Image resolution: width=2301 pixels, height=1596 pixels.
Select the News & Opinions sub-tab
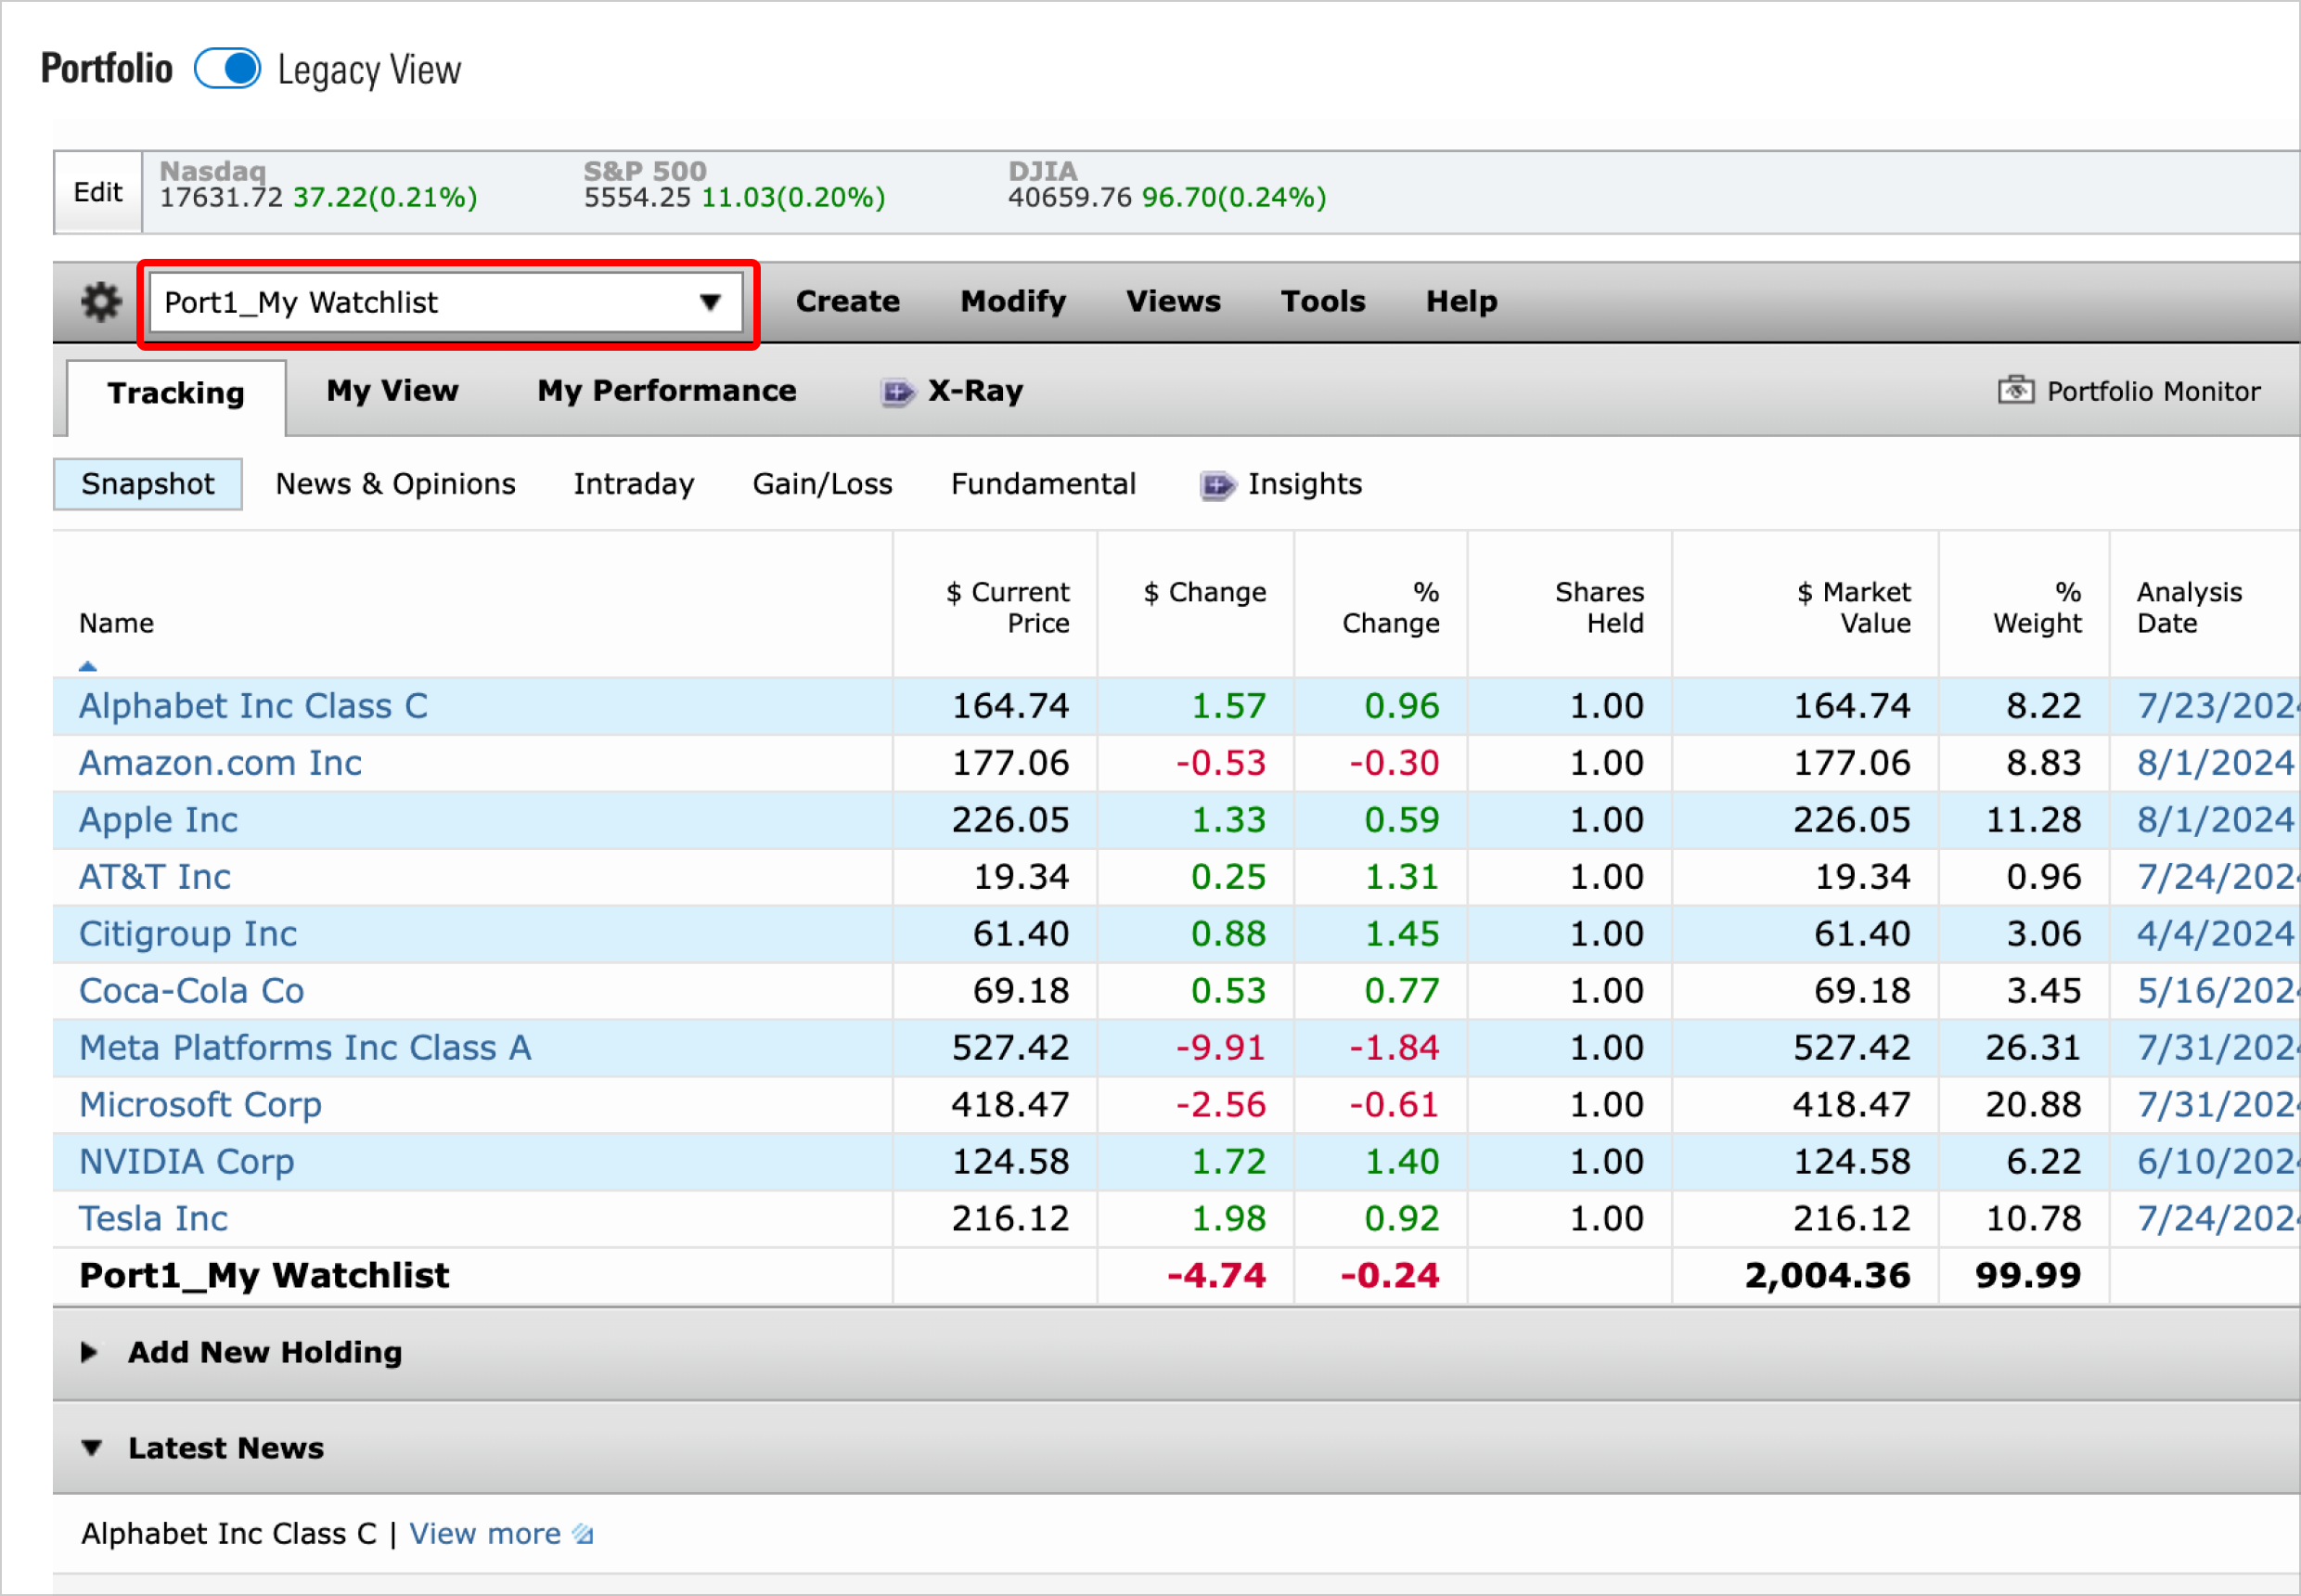tap(395, 484)
